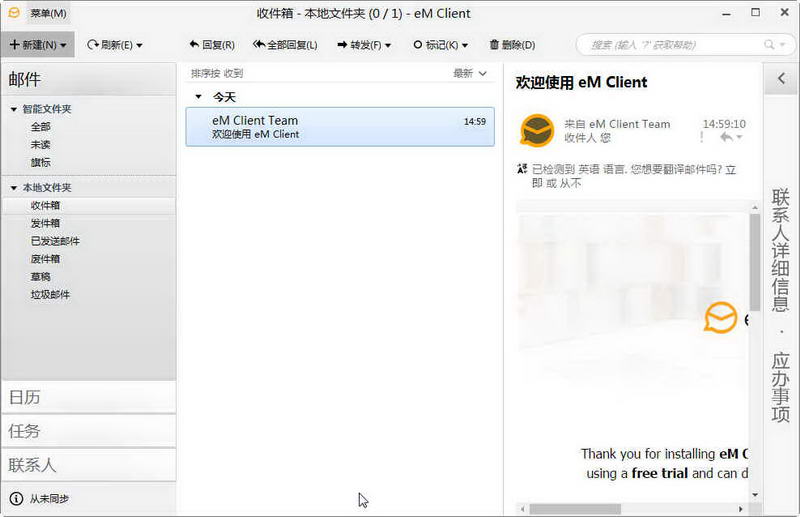Viewport: 800px width, 517px height.
Task: Click the eM Client logo icon in title bar
Action: (14, 13)
